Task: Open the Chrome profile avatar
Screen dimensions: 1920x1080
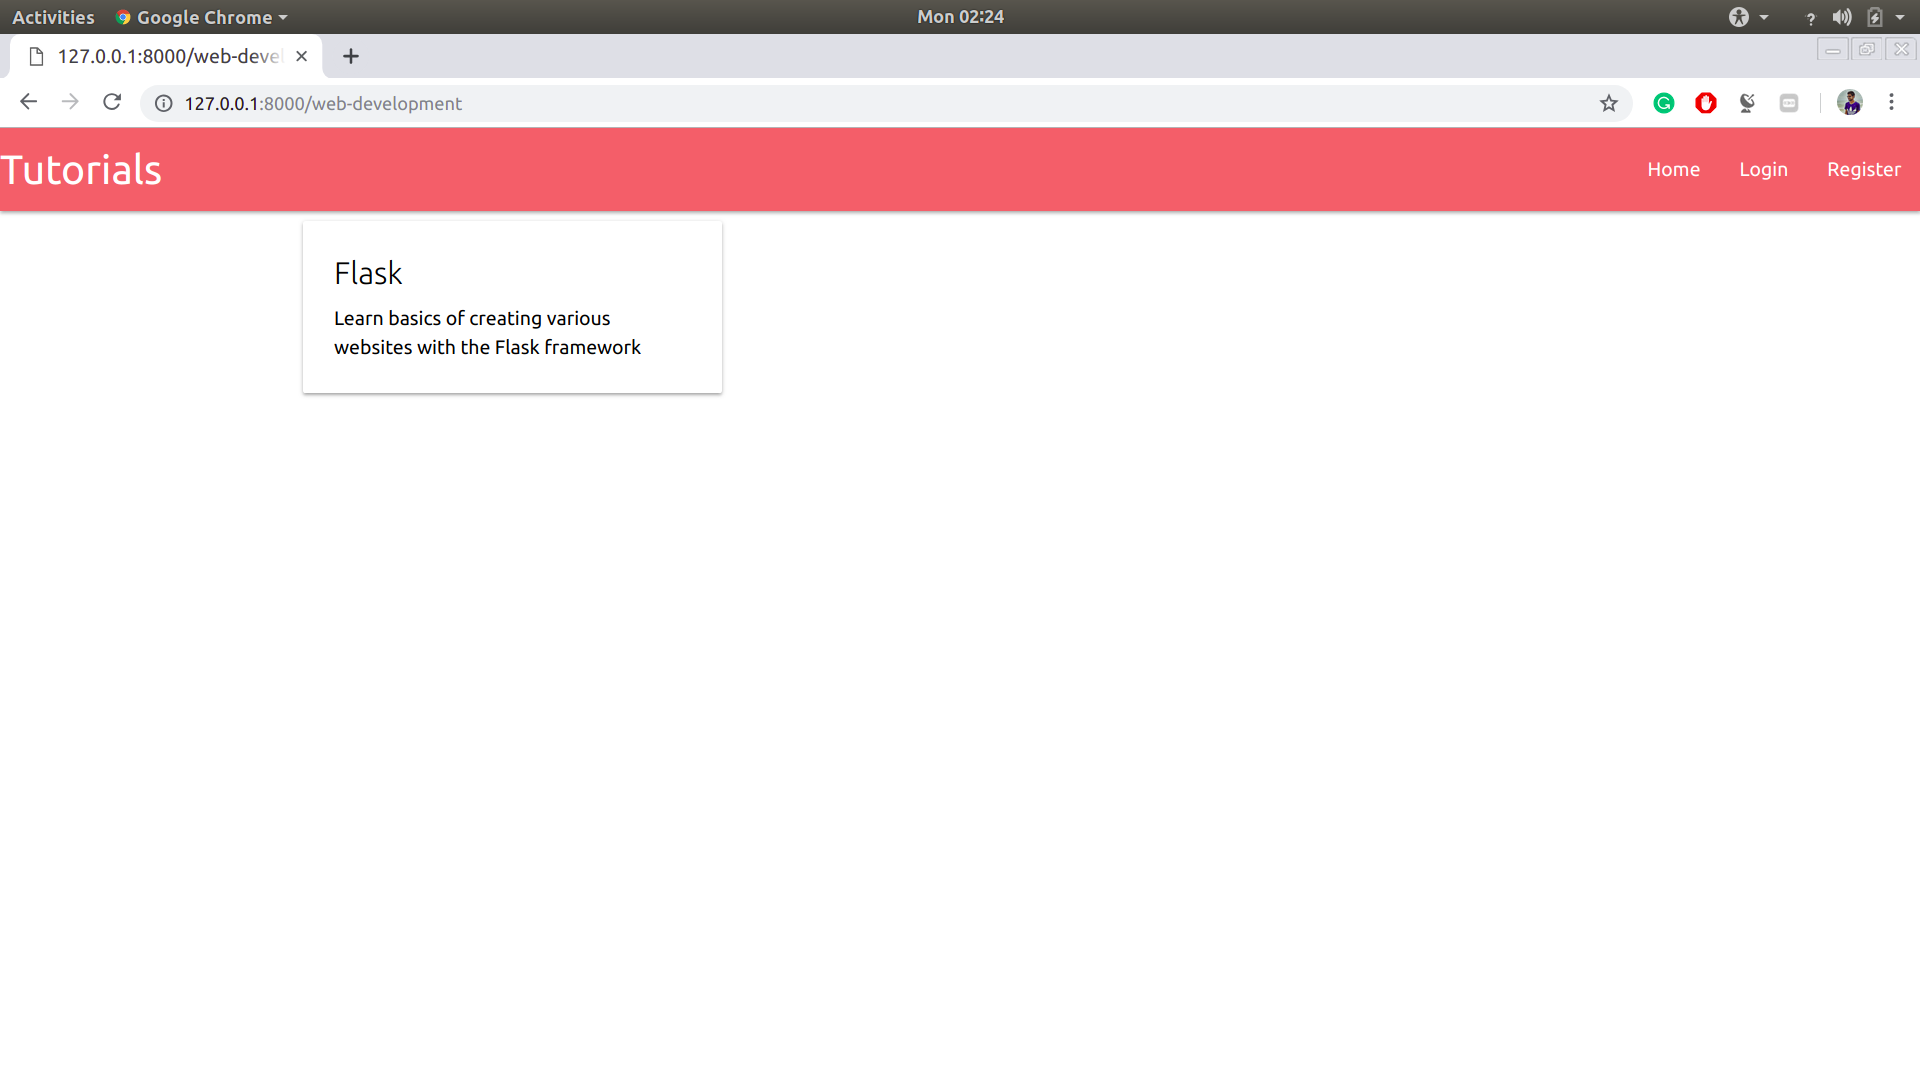Action: click(x=1849, y=102)
